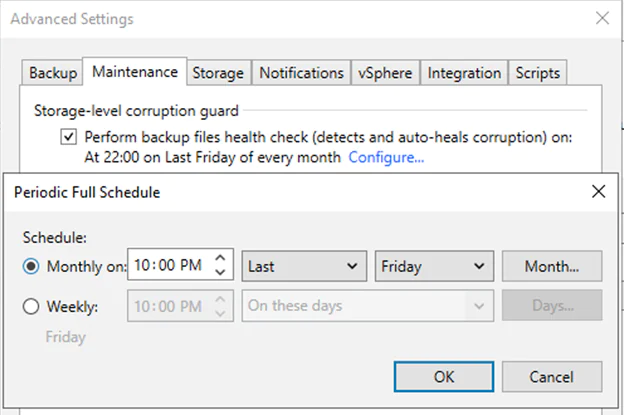The height and width of the screenshot is (415, 624).
Task: Decrease the monthly time with down arrow
Action: [223, 273]
